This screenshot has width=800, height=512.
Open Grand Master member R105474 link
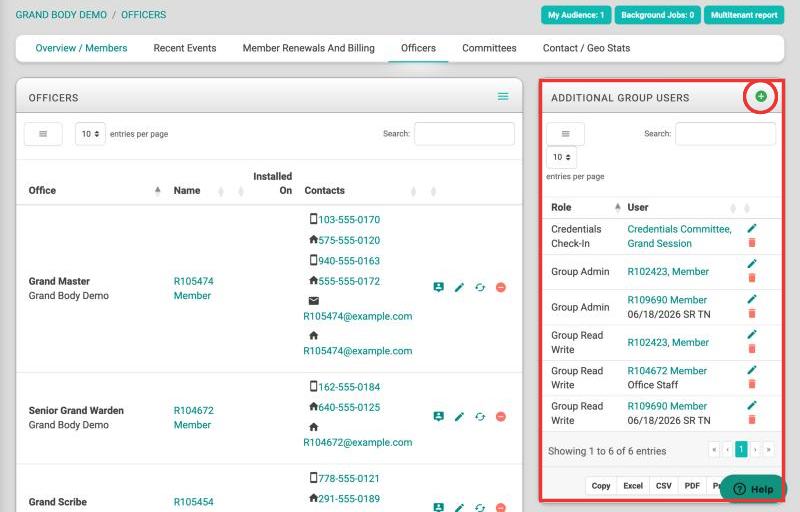point(193,289)
